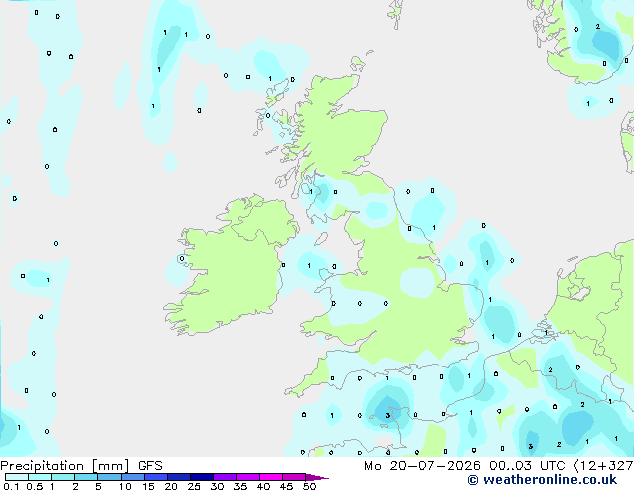This screenshot has width=634, height=490.
Task: Click the arrow tip beyond the 50 mark
Action: point(317,477)
